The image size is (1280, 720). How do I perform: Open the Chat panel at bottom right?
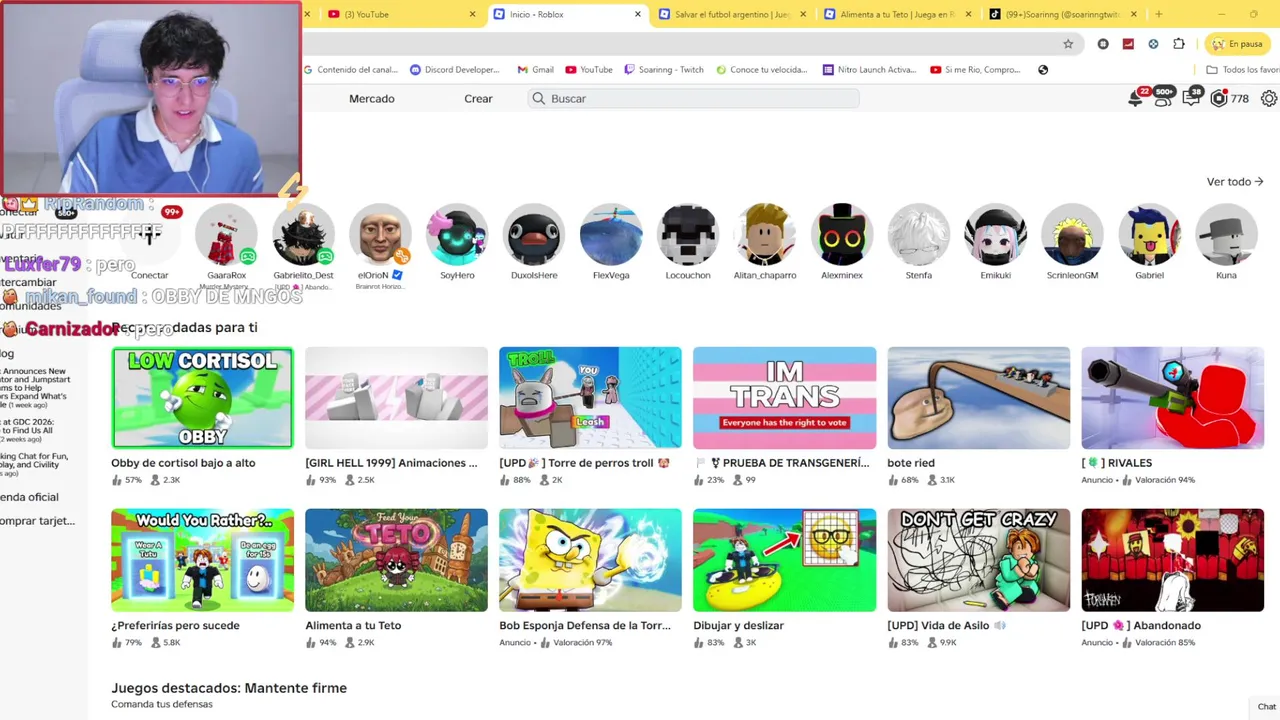pos(1266,707)
